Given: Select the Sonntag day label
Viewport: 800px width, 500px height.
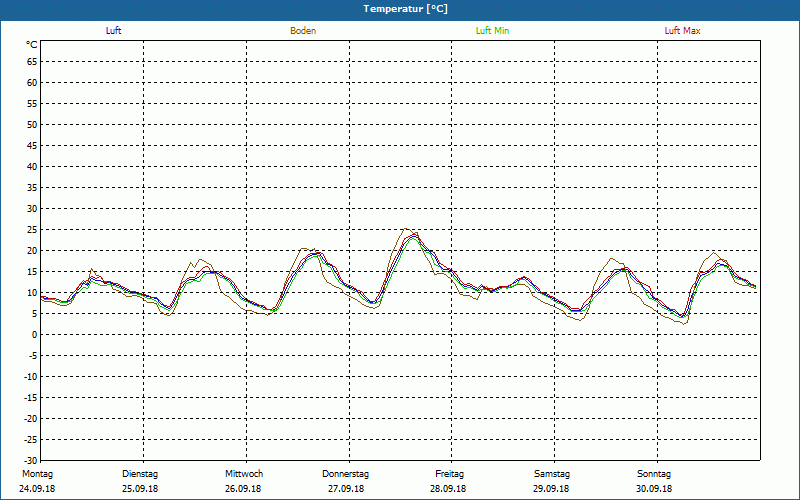Looking at the screenshot, I should point(654,474).
